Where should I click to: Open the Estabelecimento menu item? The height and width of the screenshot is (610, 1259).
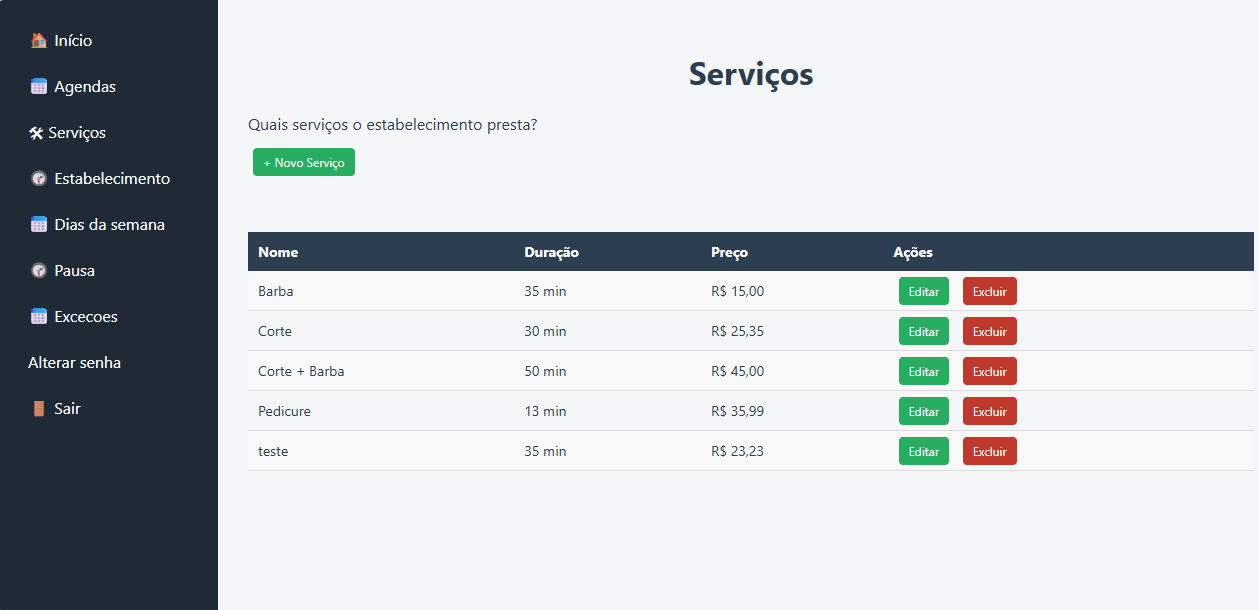pos(112,179)
